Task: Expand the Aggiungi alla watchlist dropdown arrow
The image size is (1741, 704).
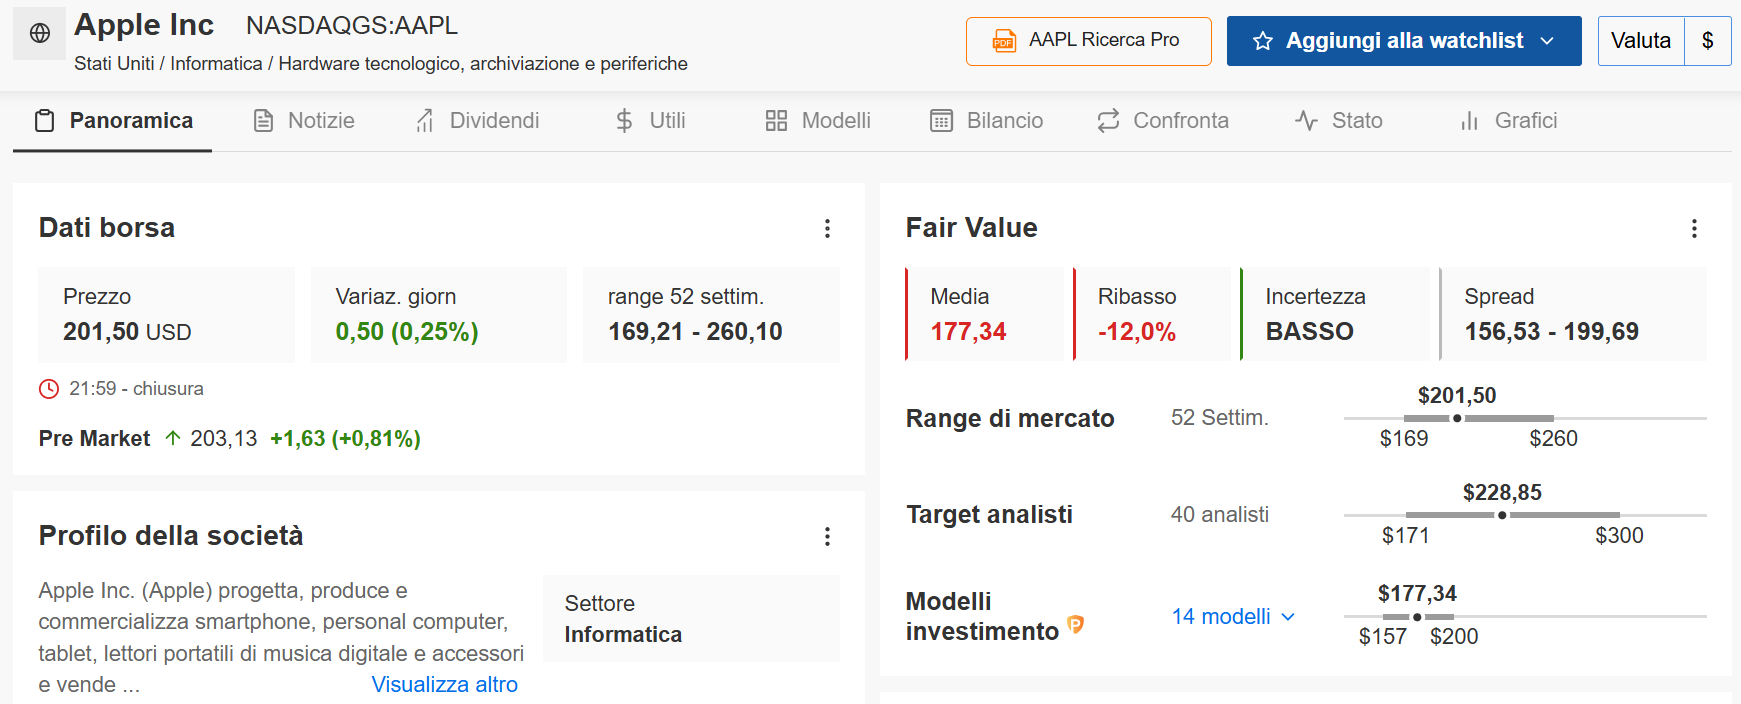Action: click(1547, 41)
